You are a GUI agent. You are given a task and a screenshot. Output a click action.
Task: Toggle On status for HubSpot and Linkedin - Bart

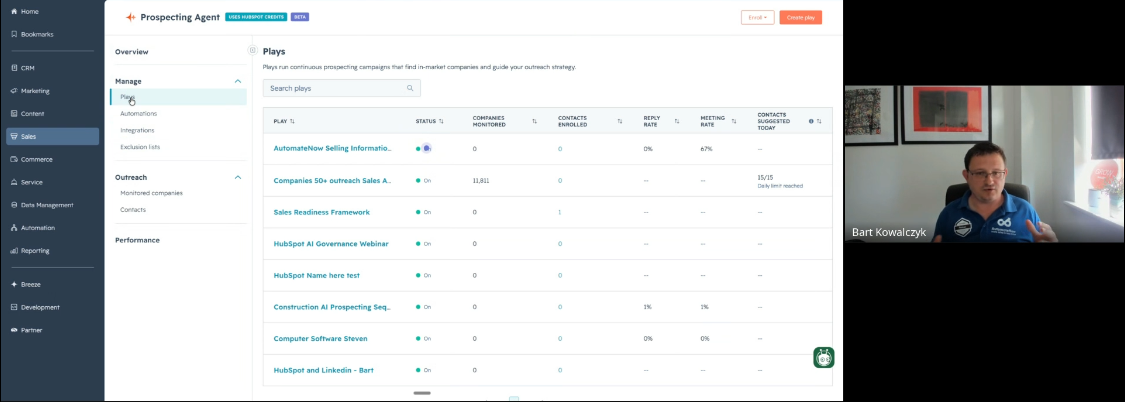pyautogui.click(x=424, y=370)
